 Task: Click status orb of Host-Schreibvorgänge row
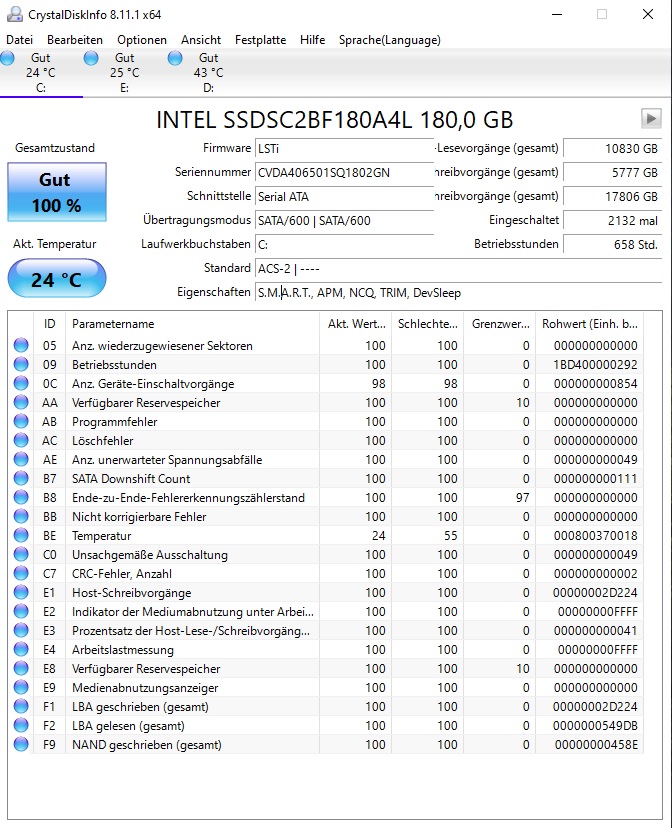pos(21,592)
